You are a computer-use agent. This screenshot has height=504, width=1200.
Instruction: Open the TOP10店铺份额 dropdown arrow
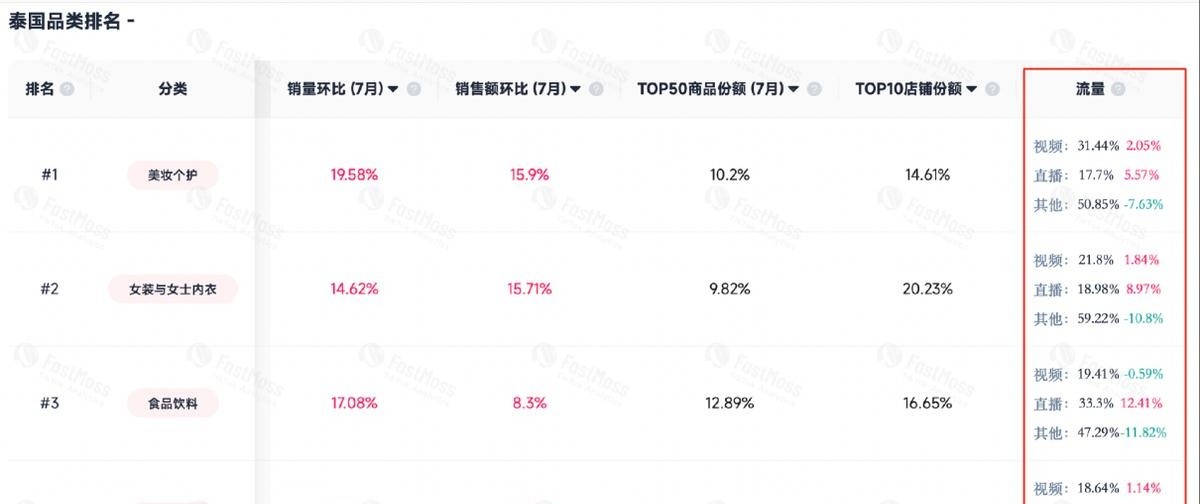972,89
